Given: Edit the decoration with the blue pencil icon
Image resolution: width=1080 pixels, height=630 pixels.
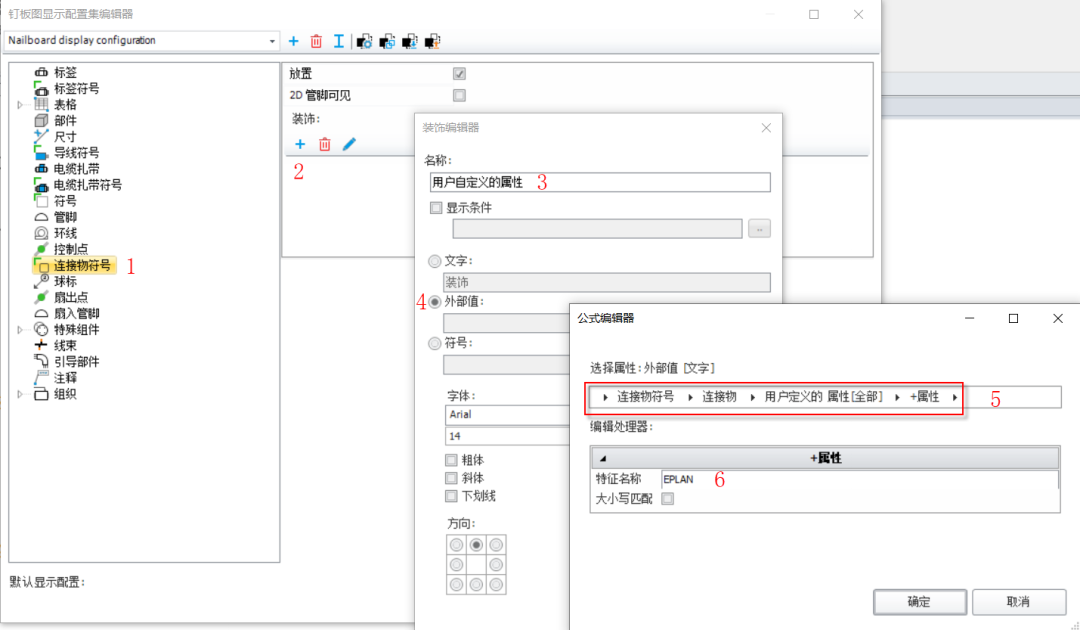Looking at the screenshot, I should click(349, 145).
